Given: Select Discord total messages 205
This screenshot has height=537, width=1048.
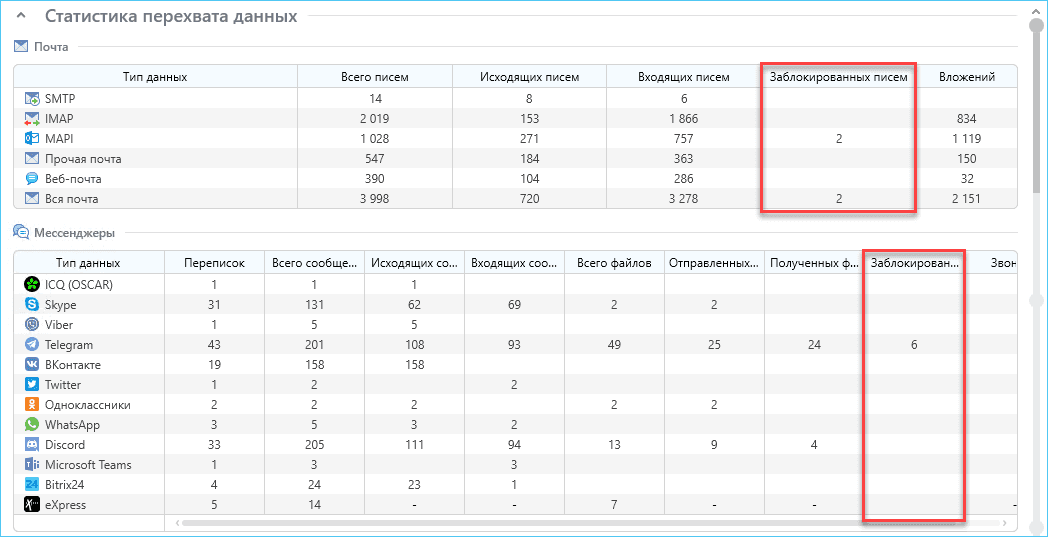Looking at the screenshot, I should click(314, 445).
